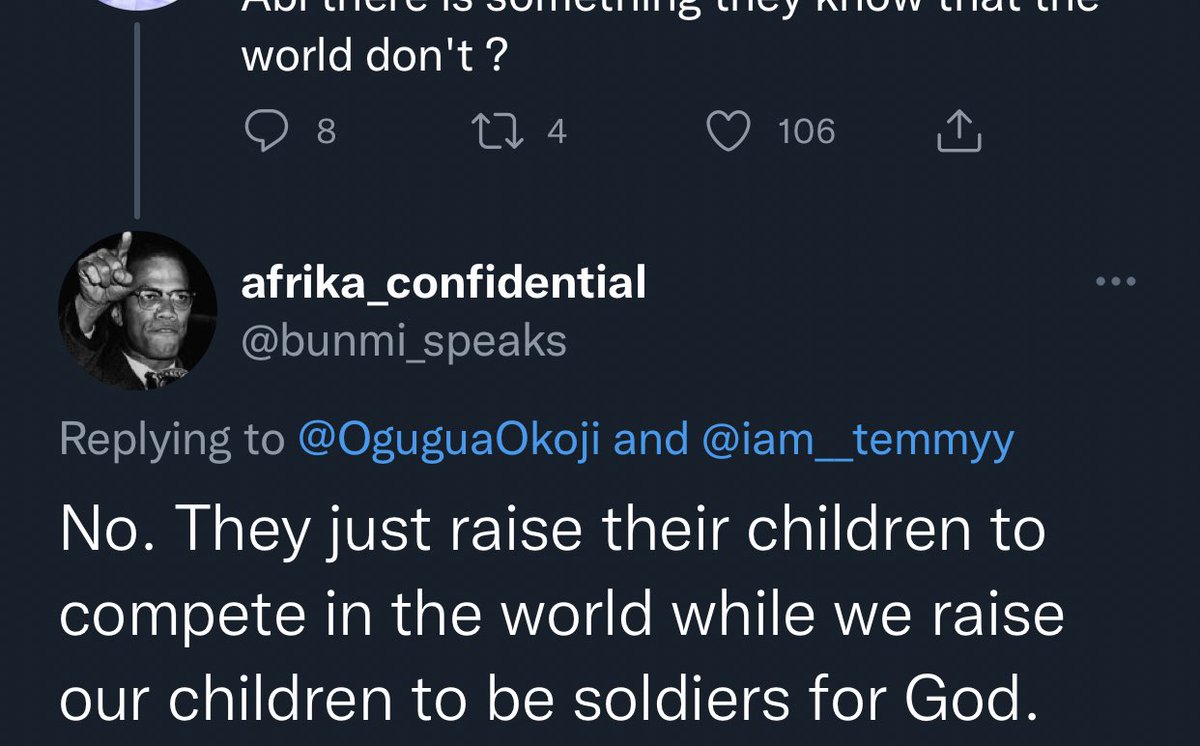Image resolution: width=1200 pixels, height=746 pixels.
Task: Click the @bunmi_speaks handle
Action: 404,342
